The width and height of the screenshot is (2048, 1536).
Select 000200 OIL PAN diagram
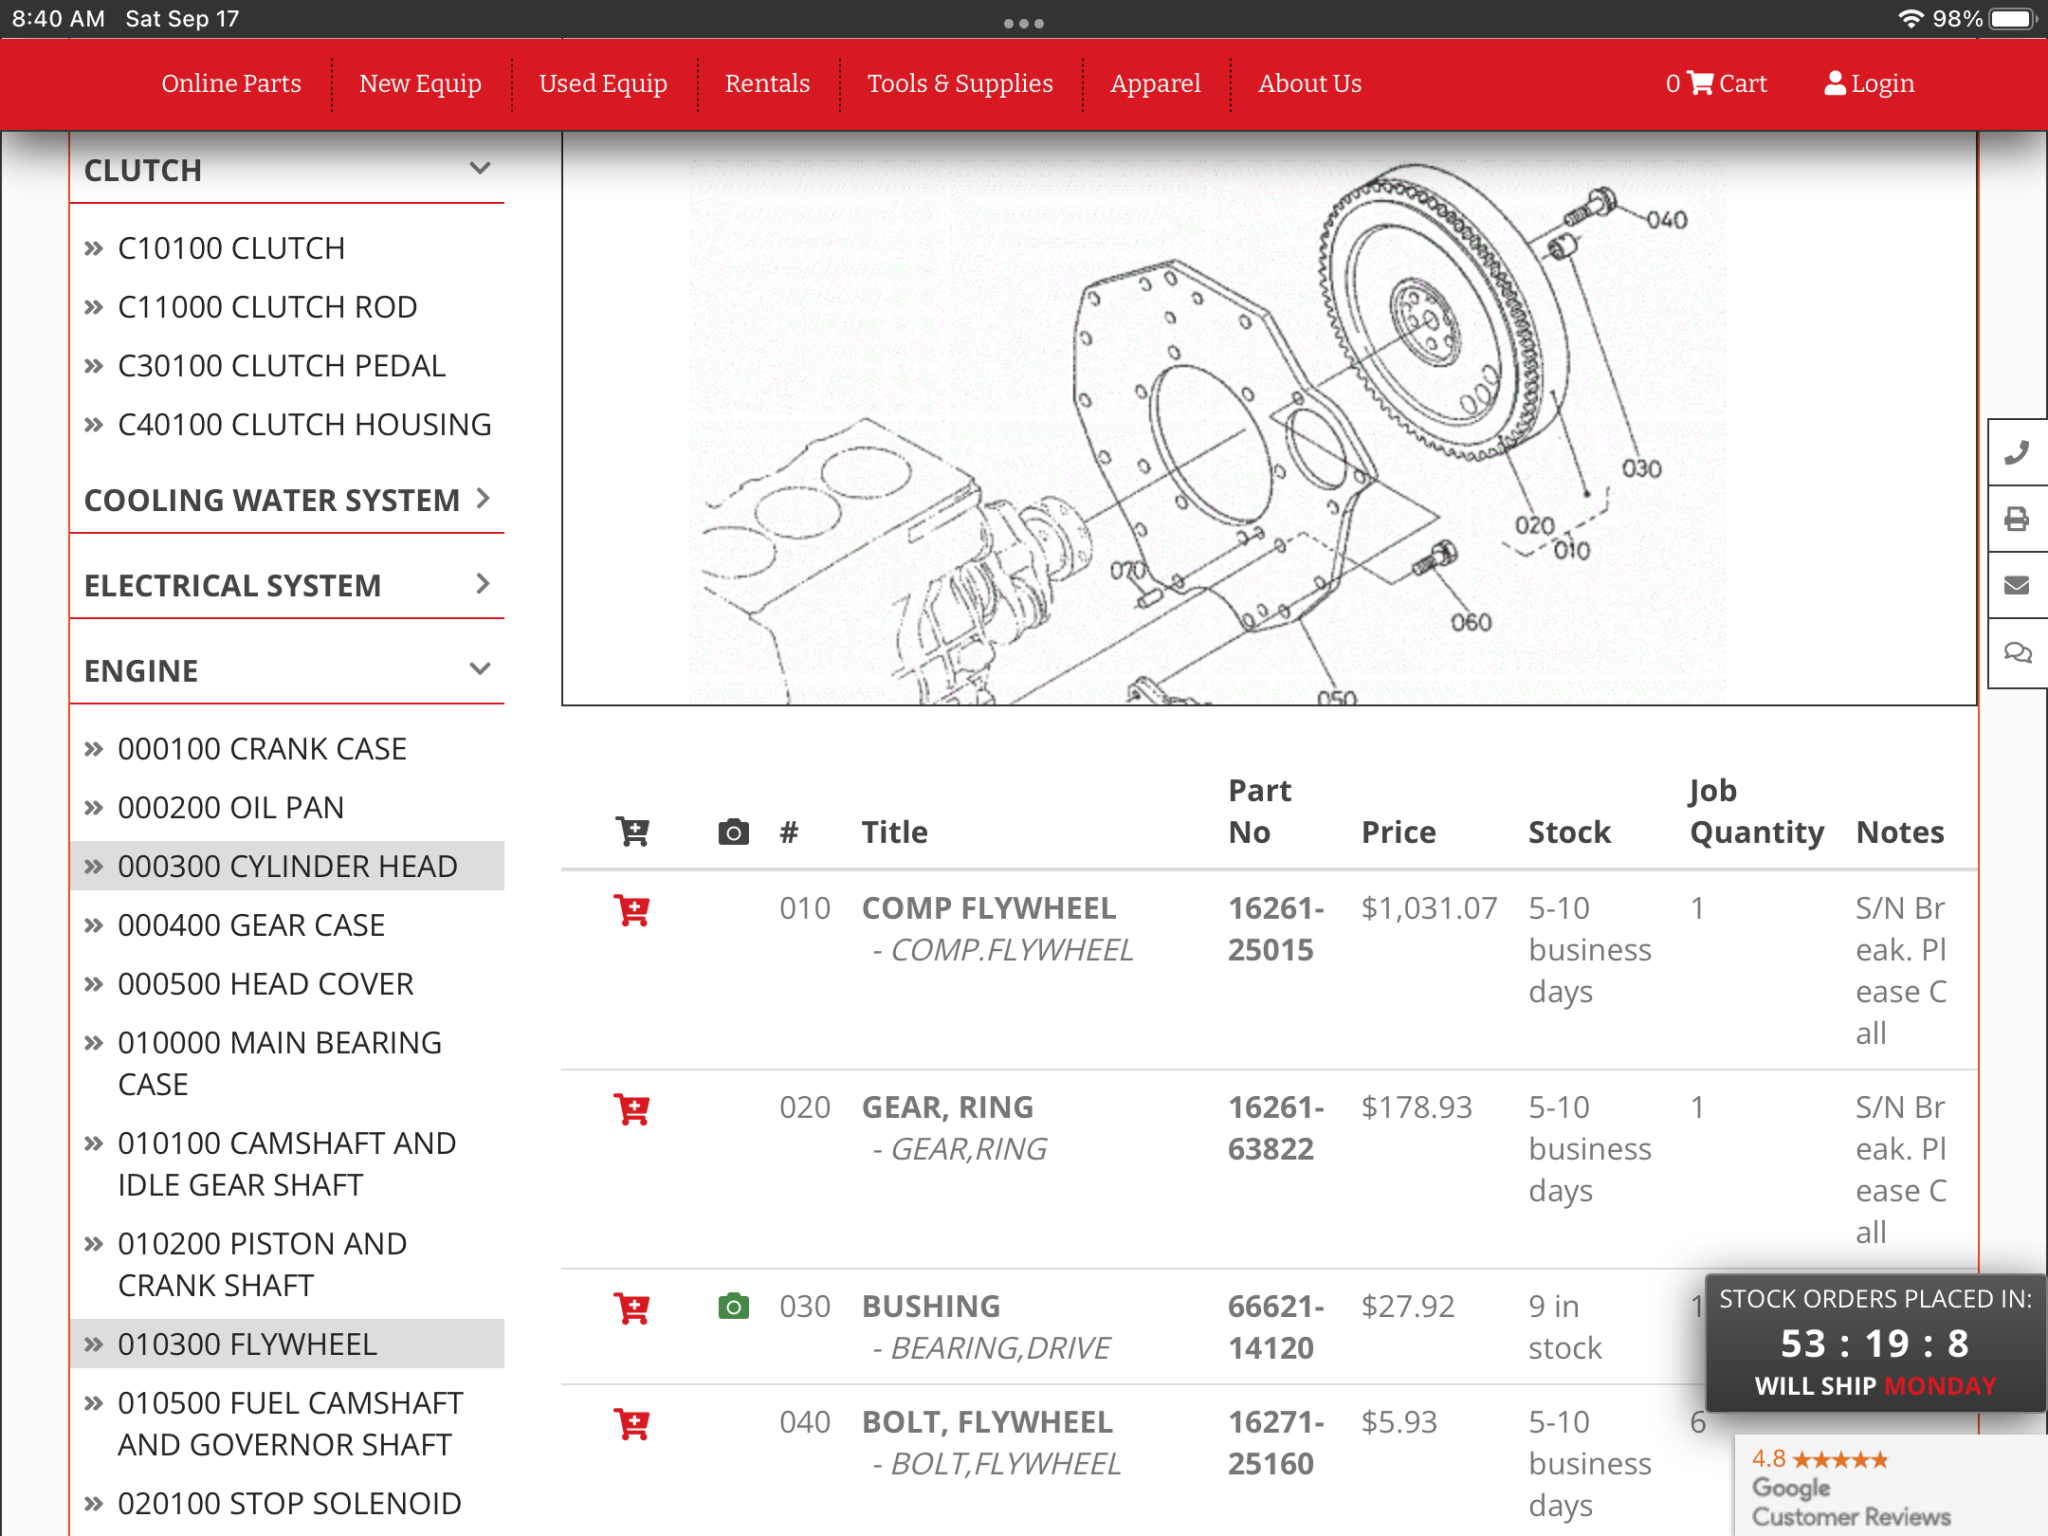click(230, 808)
